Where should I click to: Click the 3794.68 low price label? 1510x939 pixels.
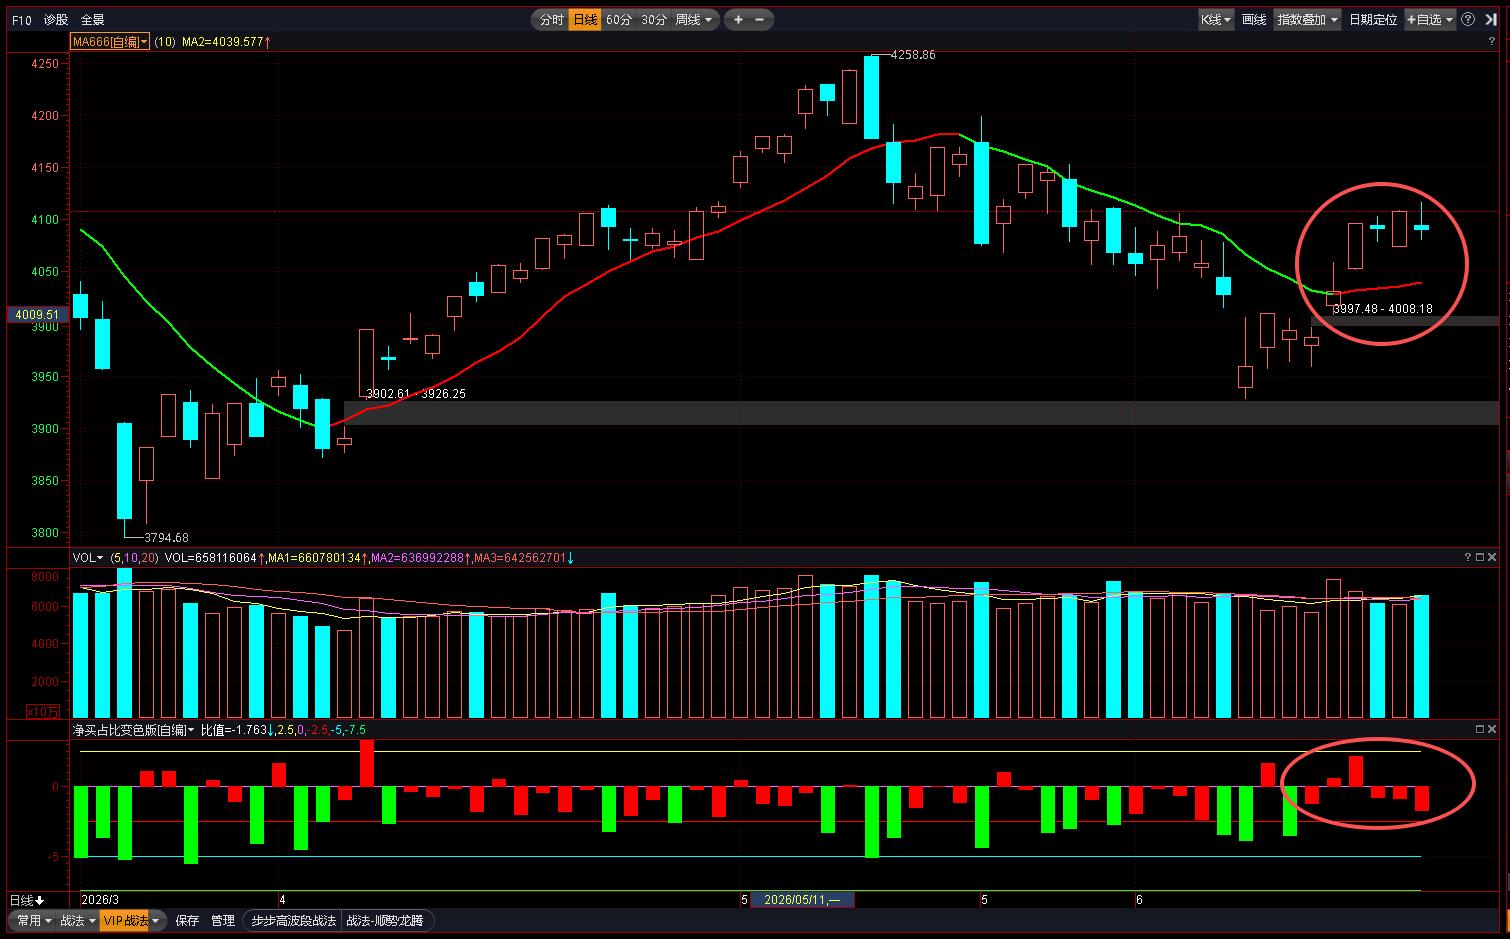click(166, 538)
